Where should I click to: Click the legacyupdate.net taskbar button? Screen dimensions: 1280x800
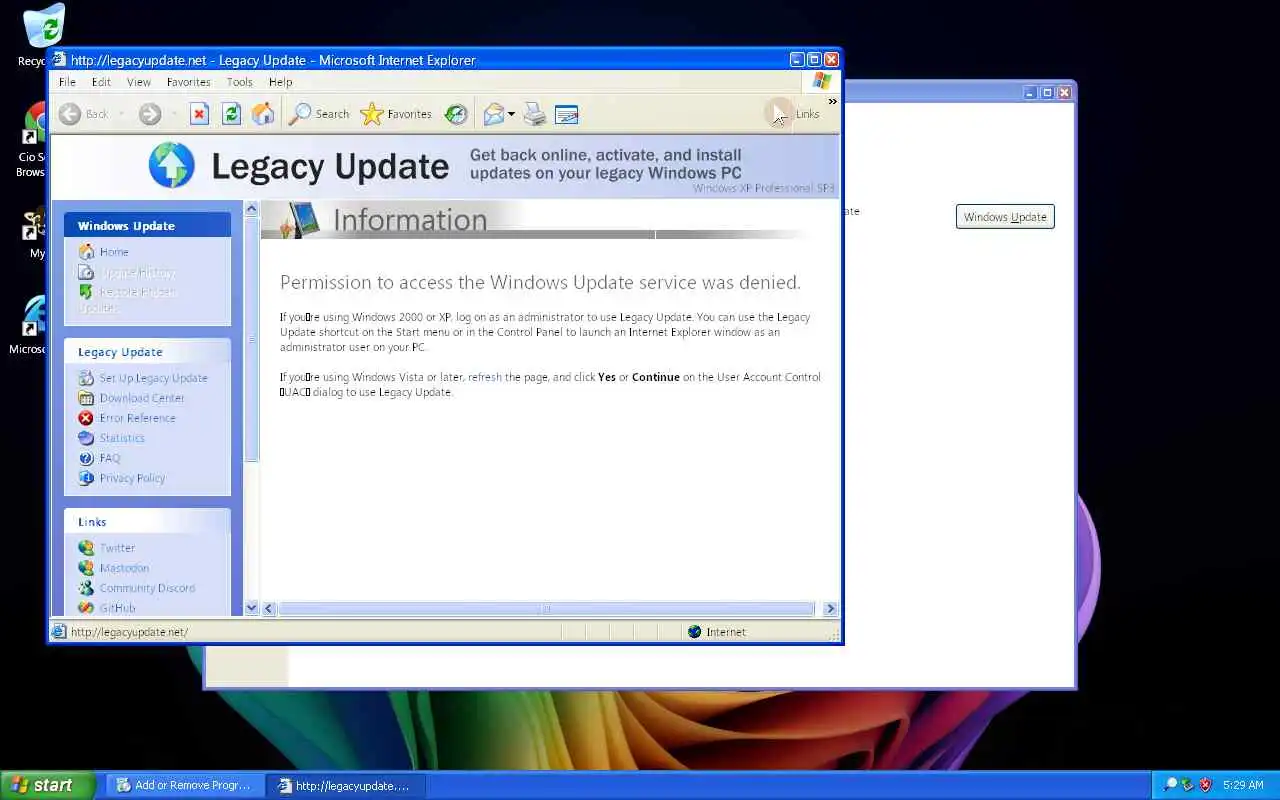click(x=346, y=785)
